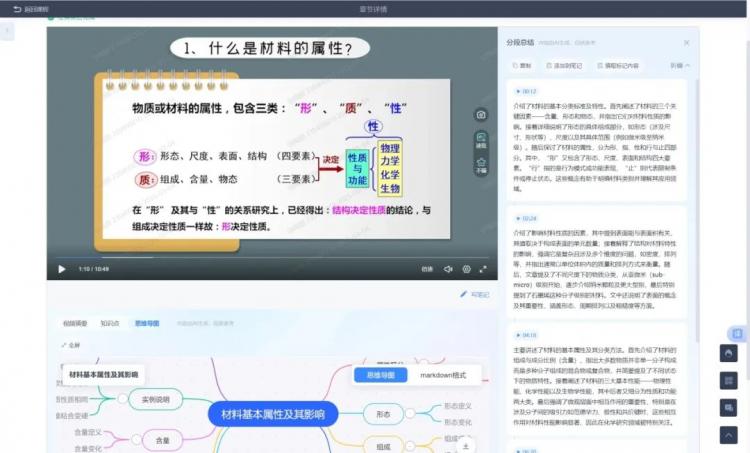The image size is (750, 453).
Task: Open video player settings gear
Action: 466,269
